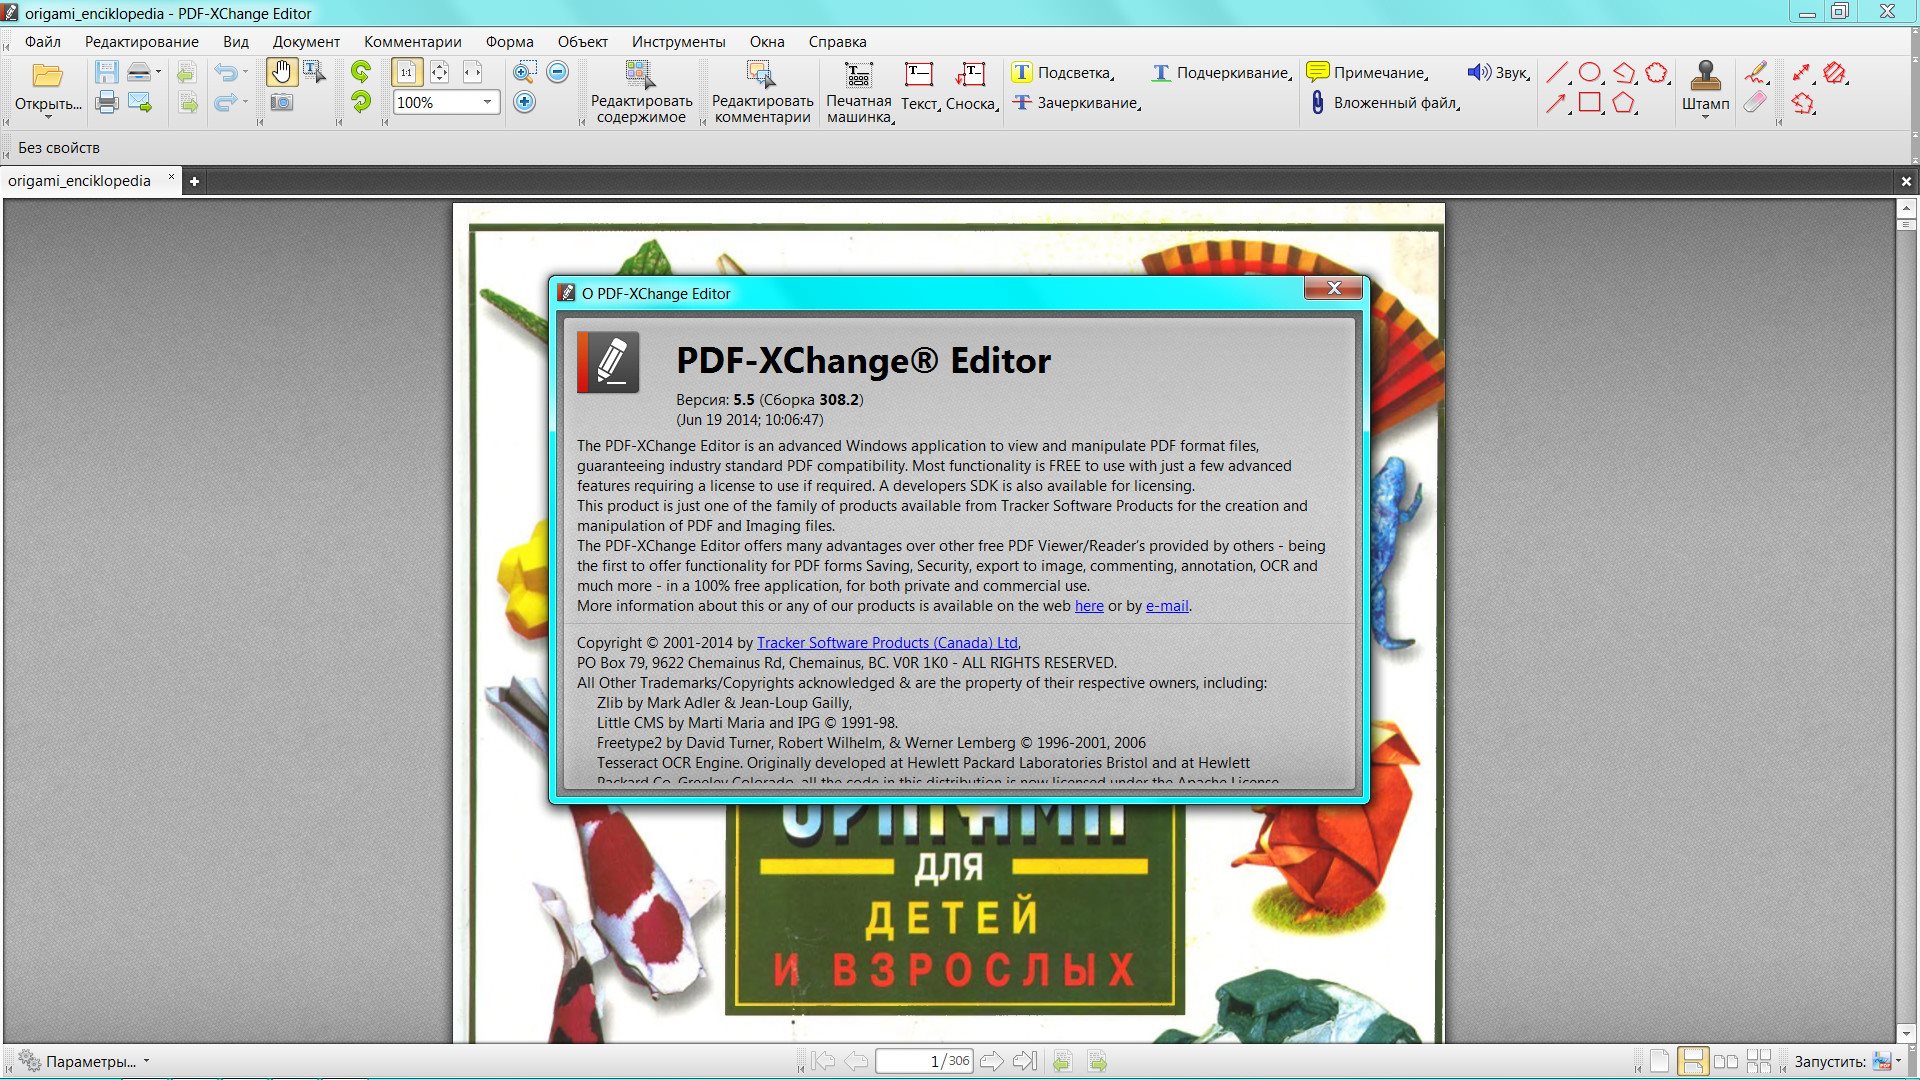The width and height of the screenshot is (1920, 1080).
Task: Open the Документ menu
Action: 306,41
